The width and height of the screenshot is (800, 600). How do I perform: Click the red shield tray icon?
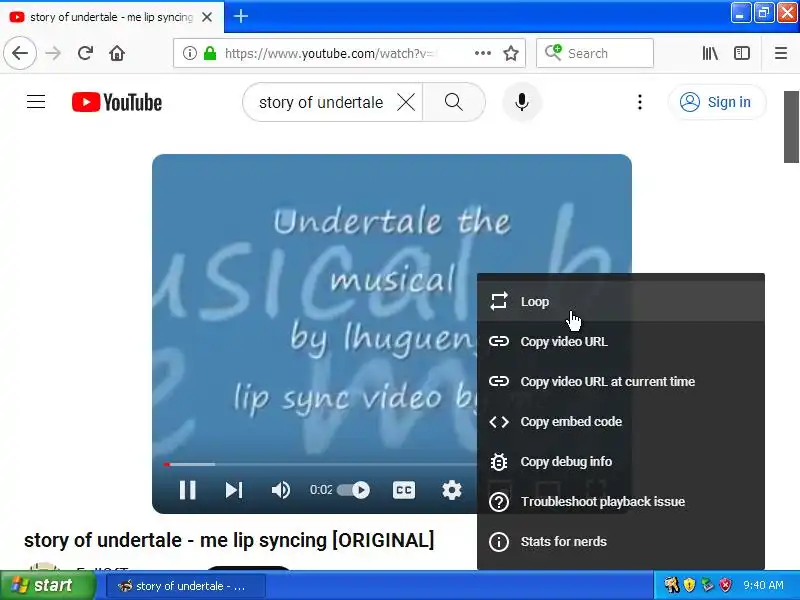pyautogui.click(x=726, y=585)
